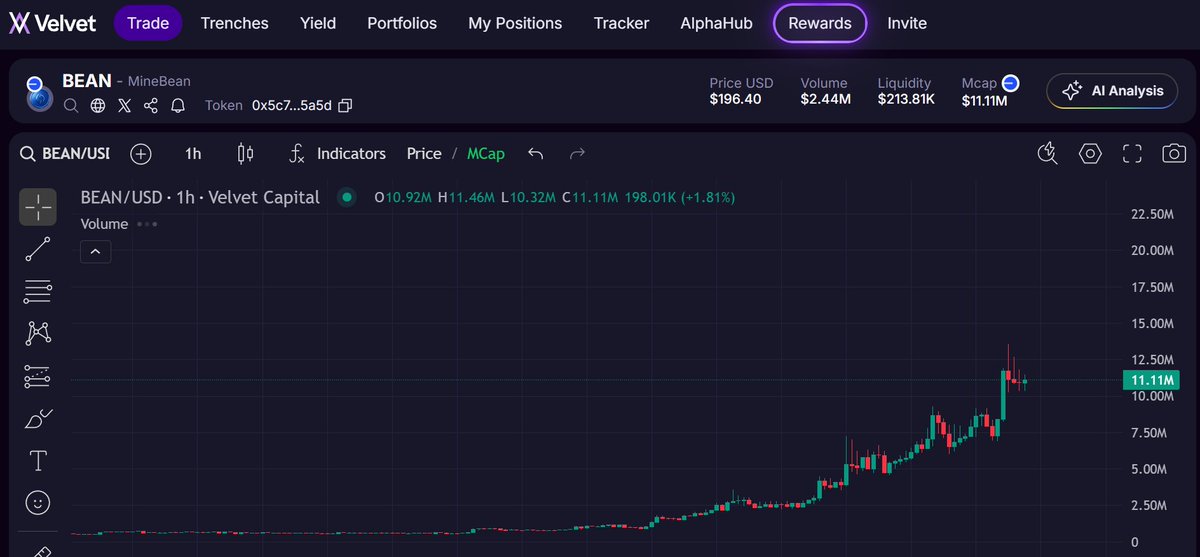
Task: Go to the Yield tab
Action: (318, 23)
